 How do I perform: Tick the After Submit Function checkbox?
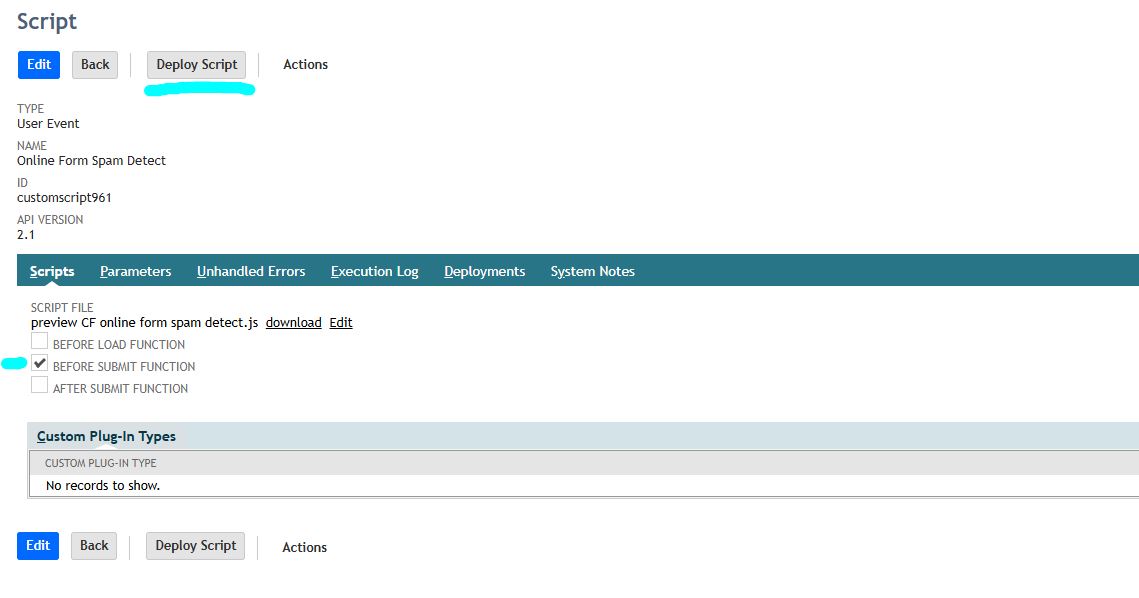coord(40,386)
